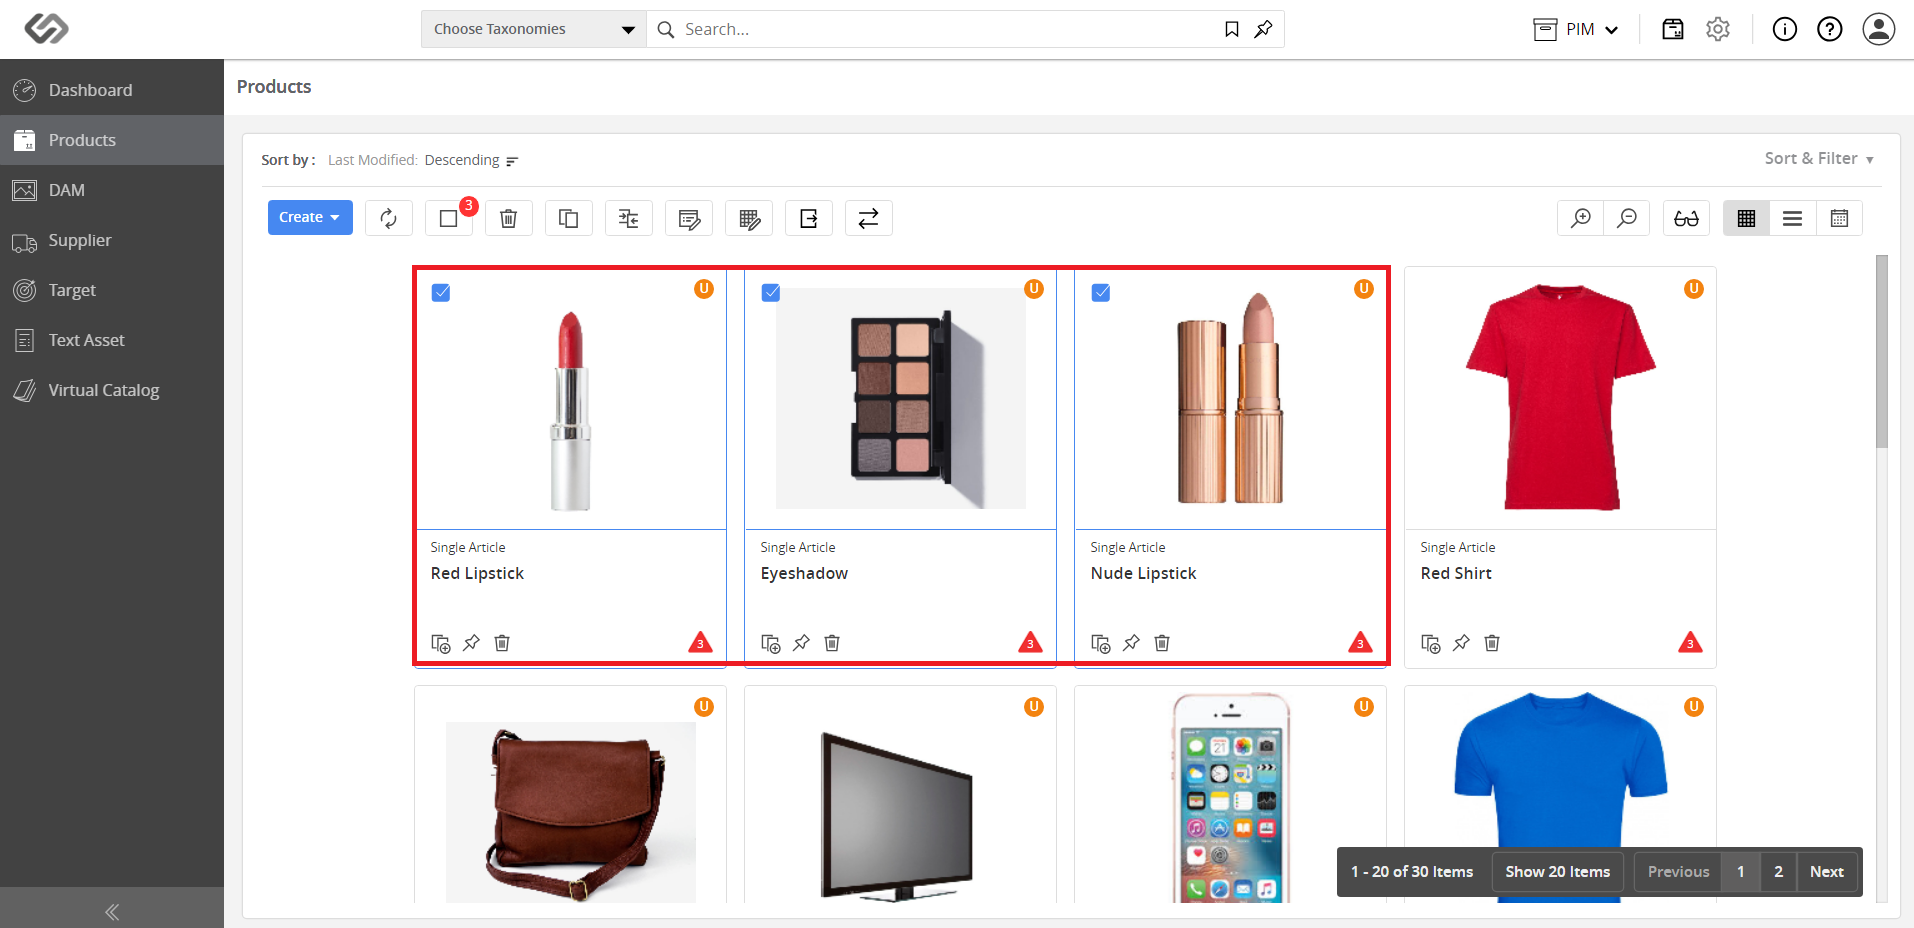1914x928 pixels.
Task: Click the Next pagination button
Action: (x=1827, y=872)
